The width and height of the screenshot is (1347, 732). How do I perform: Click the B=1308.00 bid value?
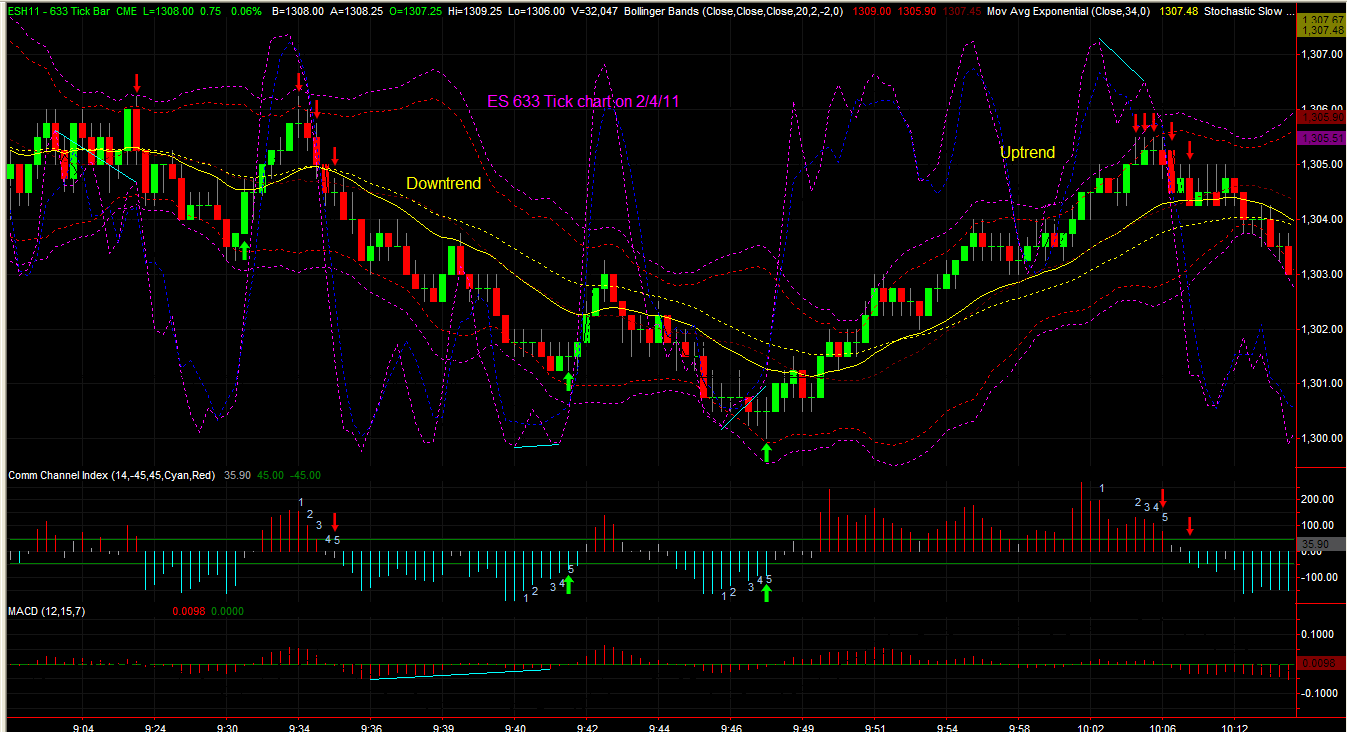298,11
